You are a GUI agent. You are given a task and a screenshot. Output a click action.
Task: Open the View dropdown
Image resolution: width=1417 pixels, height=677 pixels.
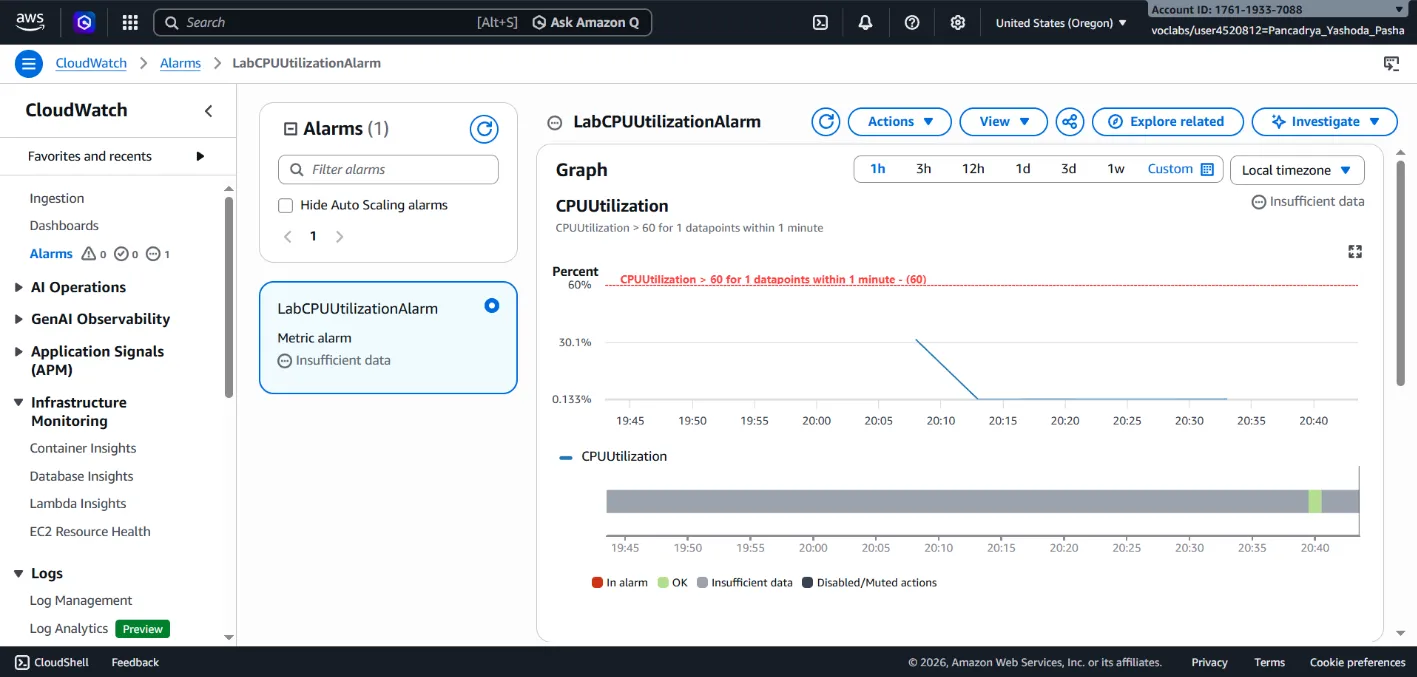(1004, 122)
